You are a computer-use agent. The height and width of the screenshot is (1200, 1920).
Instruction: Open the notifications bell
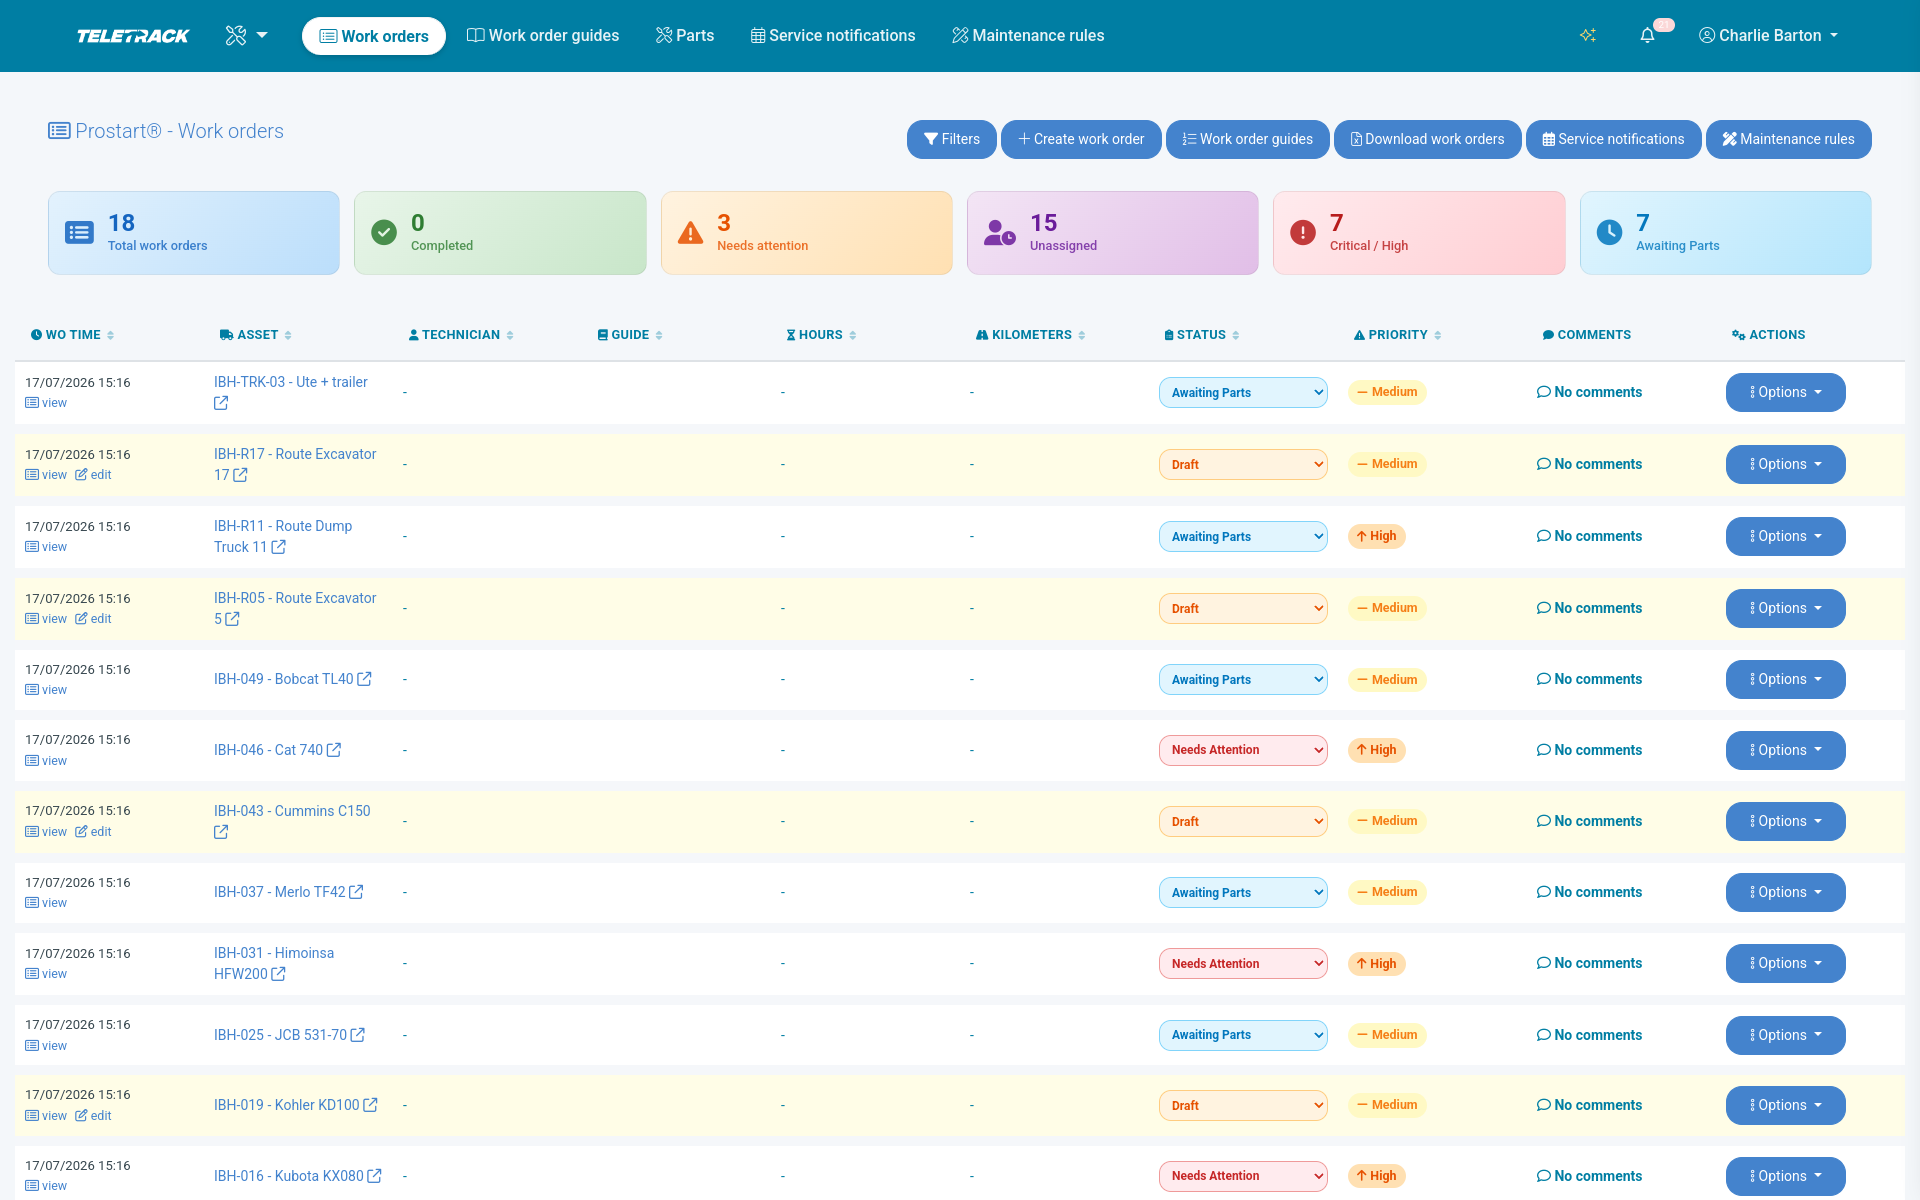(1647, 36)
